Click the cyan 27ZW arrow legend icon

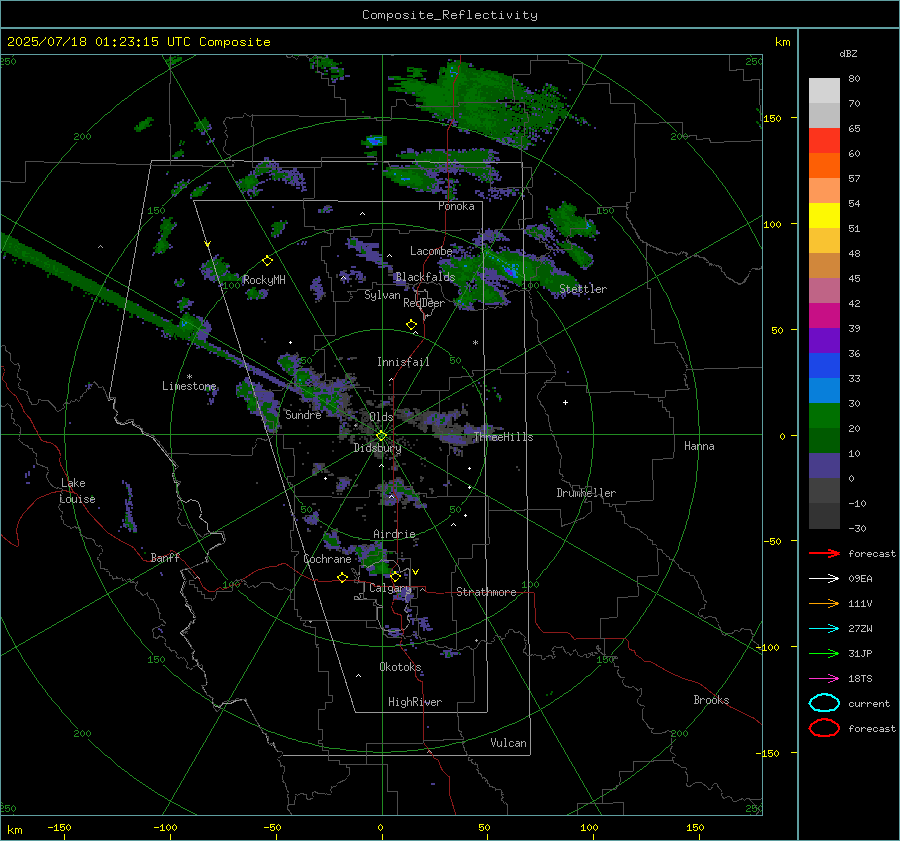coord(824,629)
